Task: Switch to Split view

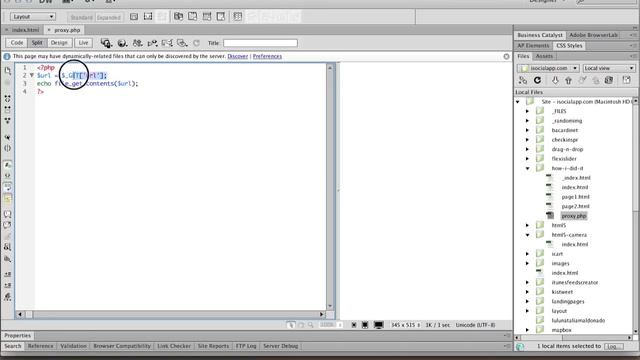Action: [37, 43]
